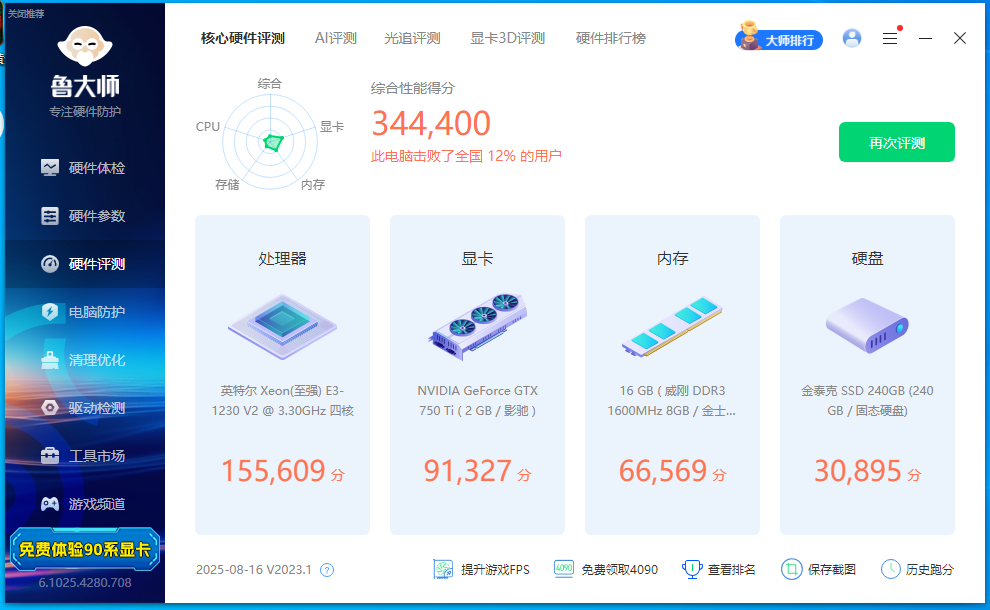Open 驱动检测 in sidebar
990x610 pixels.
[x=83, y=408]
